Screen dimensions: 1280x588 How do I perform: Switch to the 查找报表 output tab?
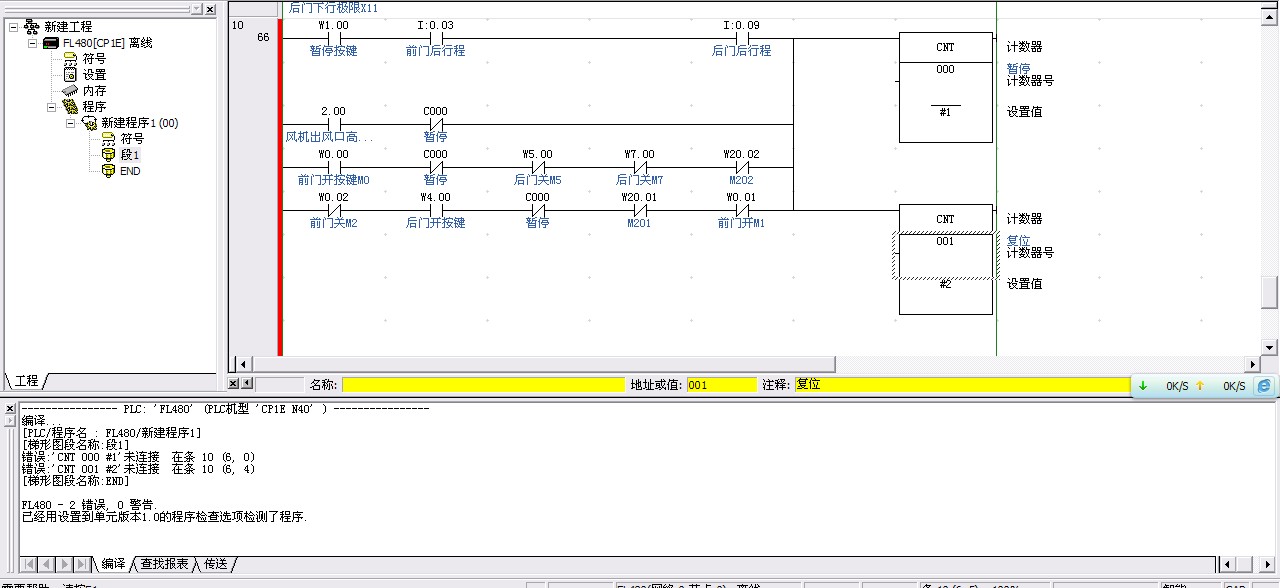(164, 564)
